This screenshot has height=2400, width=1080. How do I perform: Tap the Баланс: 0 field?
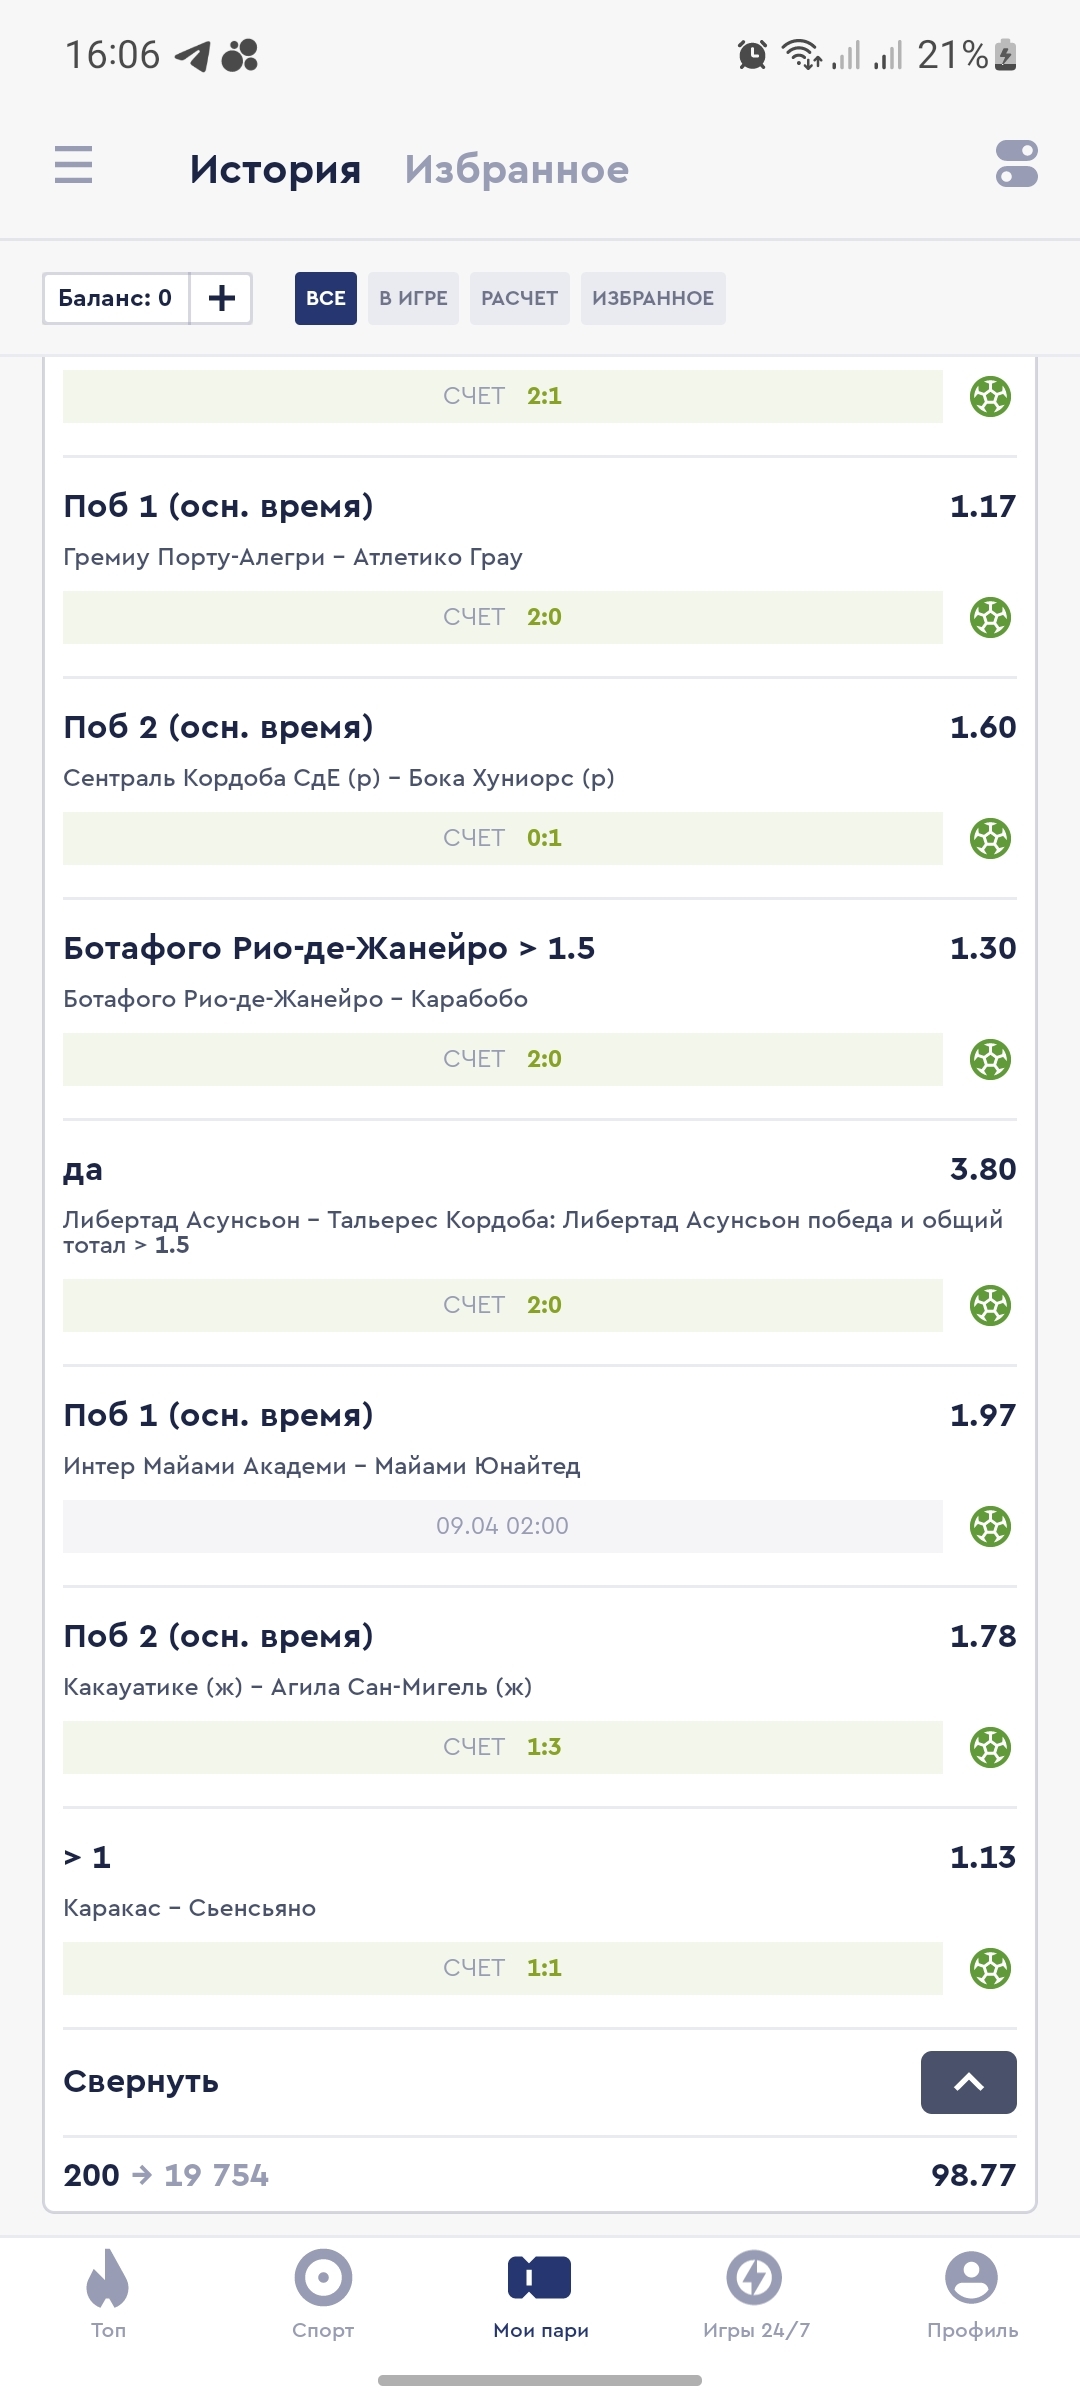(x=116, y=298)
